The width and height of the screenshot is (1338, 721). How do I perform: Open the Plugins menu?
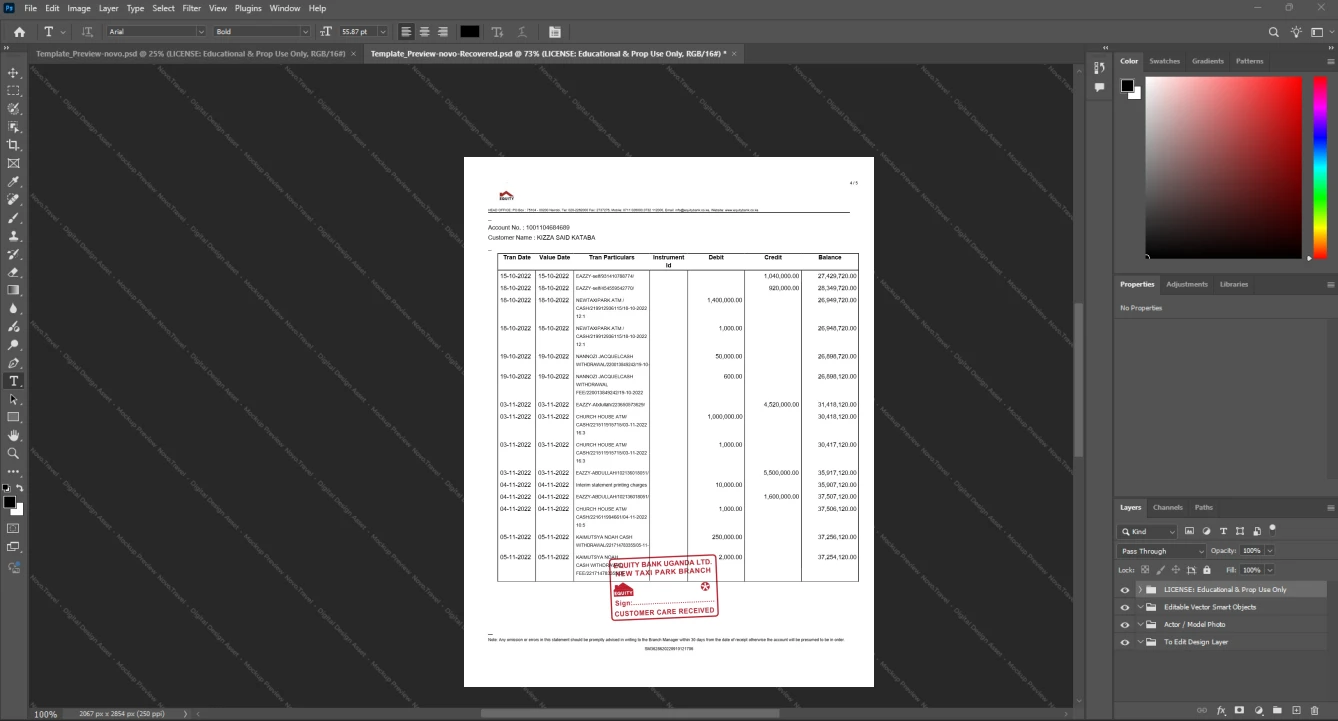(x=248, y=8)
